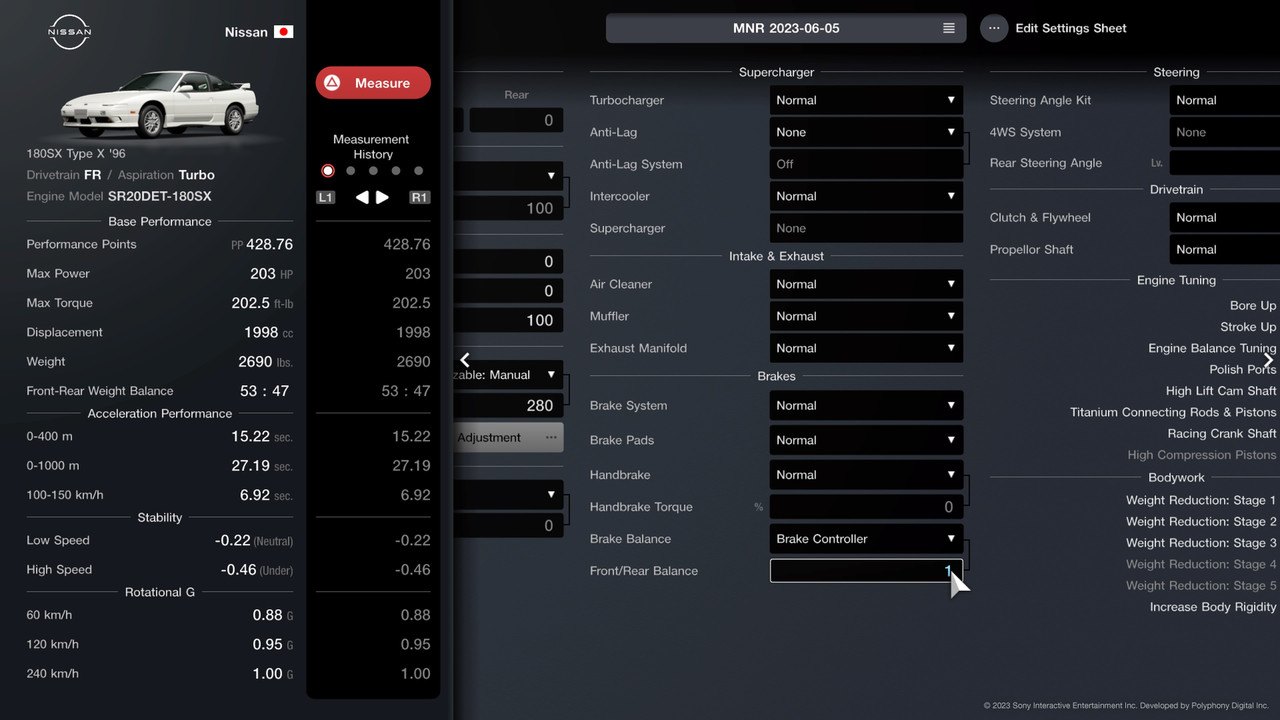Open the Intercooler dropdown
The height and width of the screenshot is (720, 1280).
867,196
